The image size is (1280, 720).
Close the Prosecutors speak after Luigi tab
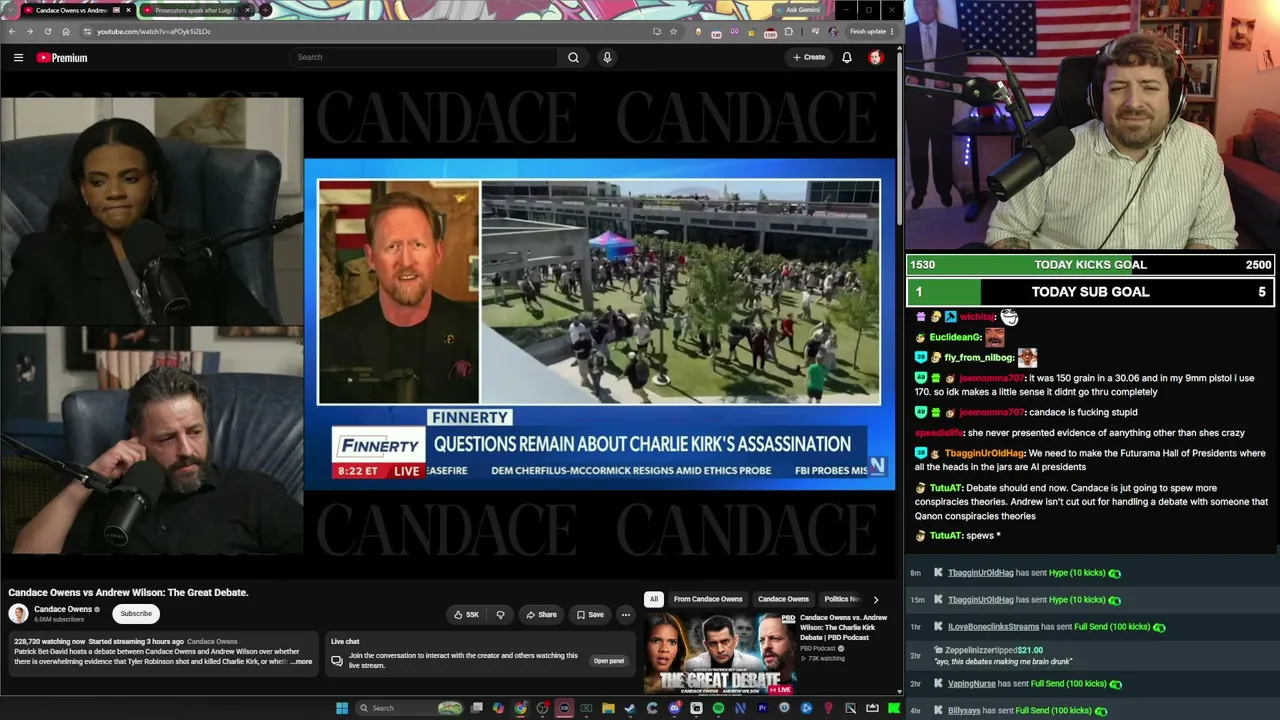click(247, 10)
